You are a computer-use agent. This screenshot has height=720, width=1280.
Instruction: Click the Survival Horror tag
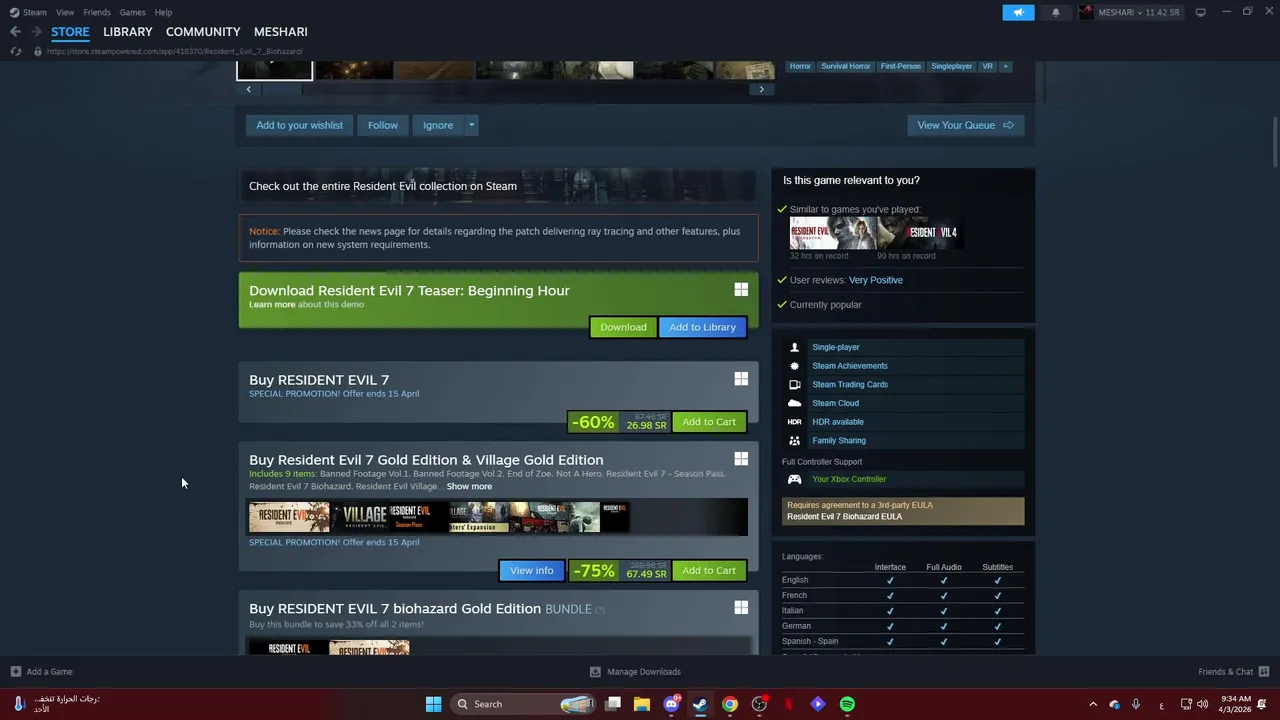(846, 66)
